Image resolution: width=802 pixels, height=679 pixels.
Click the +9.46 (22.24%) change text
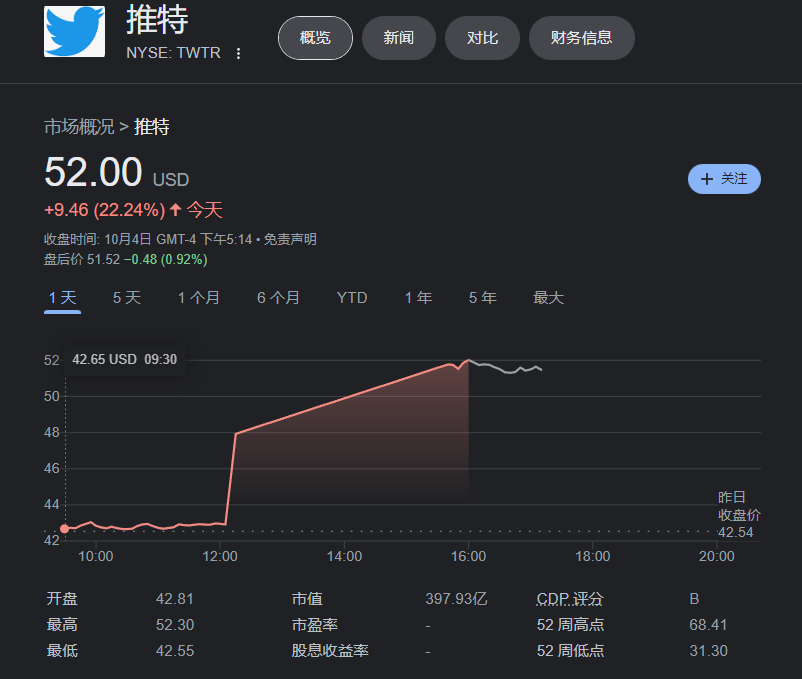point(105,210)
